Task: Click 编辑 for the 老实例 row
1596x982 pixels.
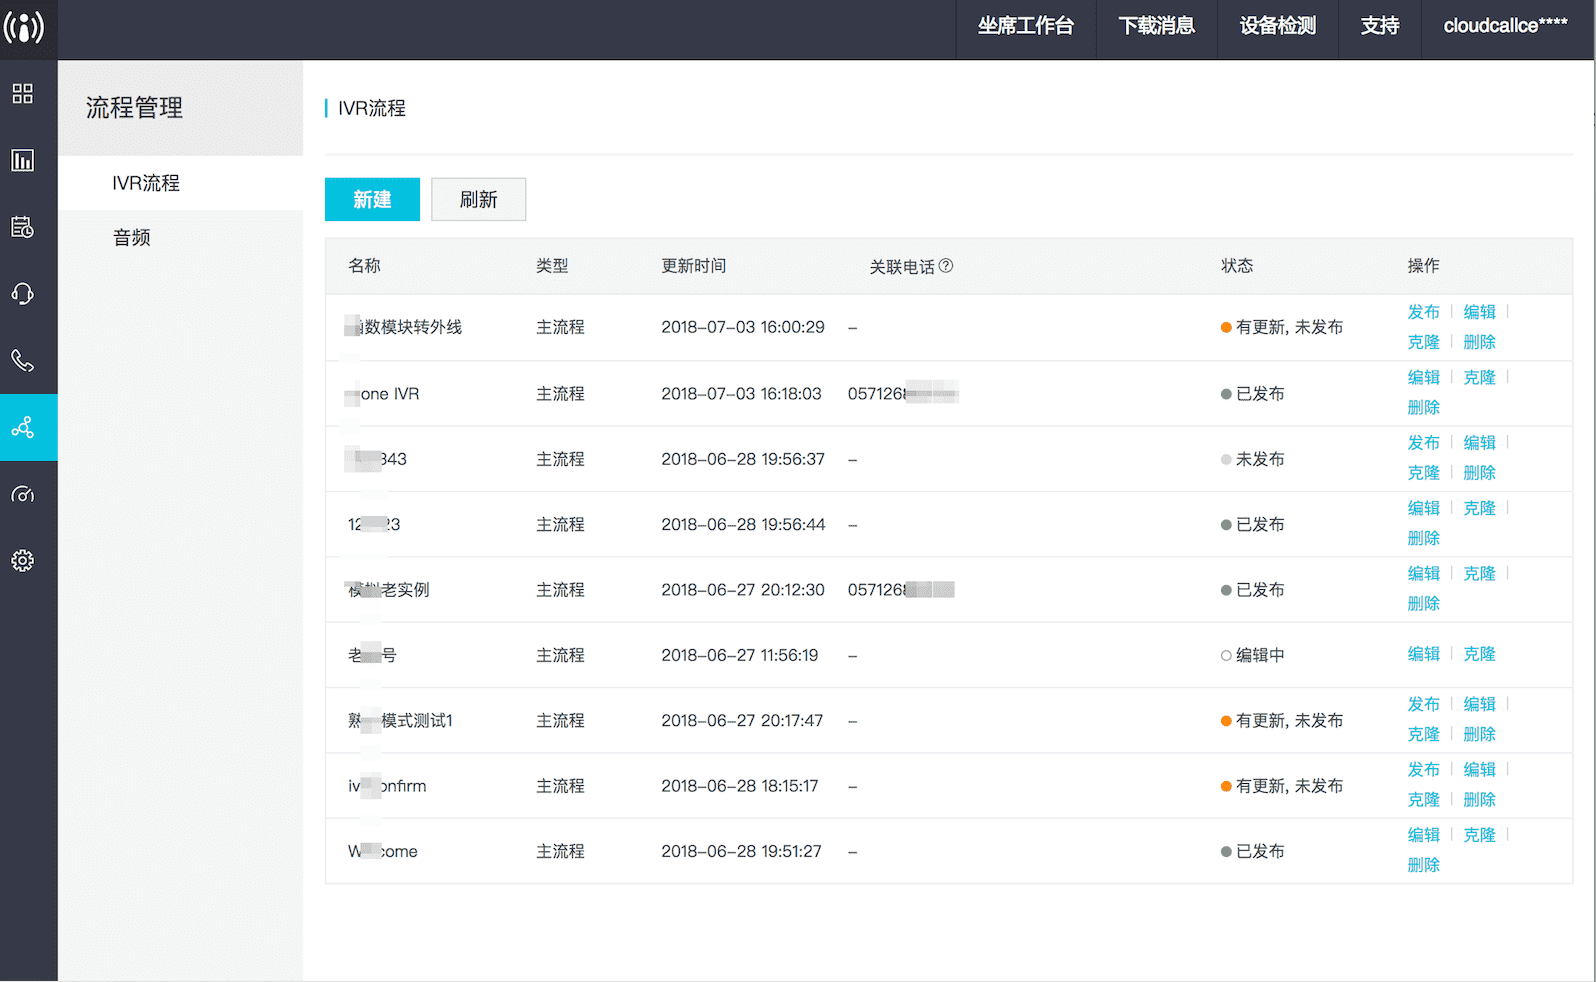Action: click(1424, 573)
